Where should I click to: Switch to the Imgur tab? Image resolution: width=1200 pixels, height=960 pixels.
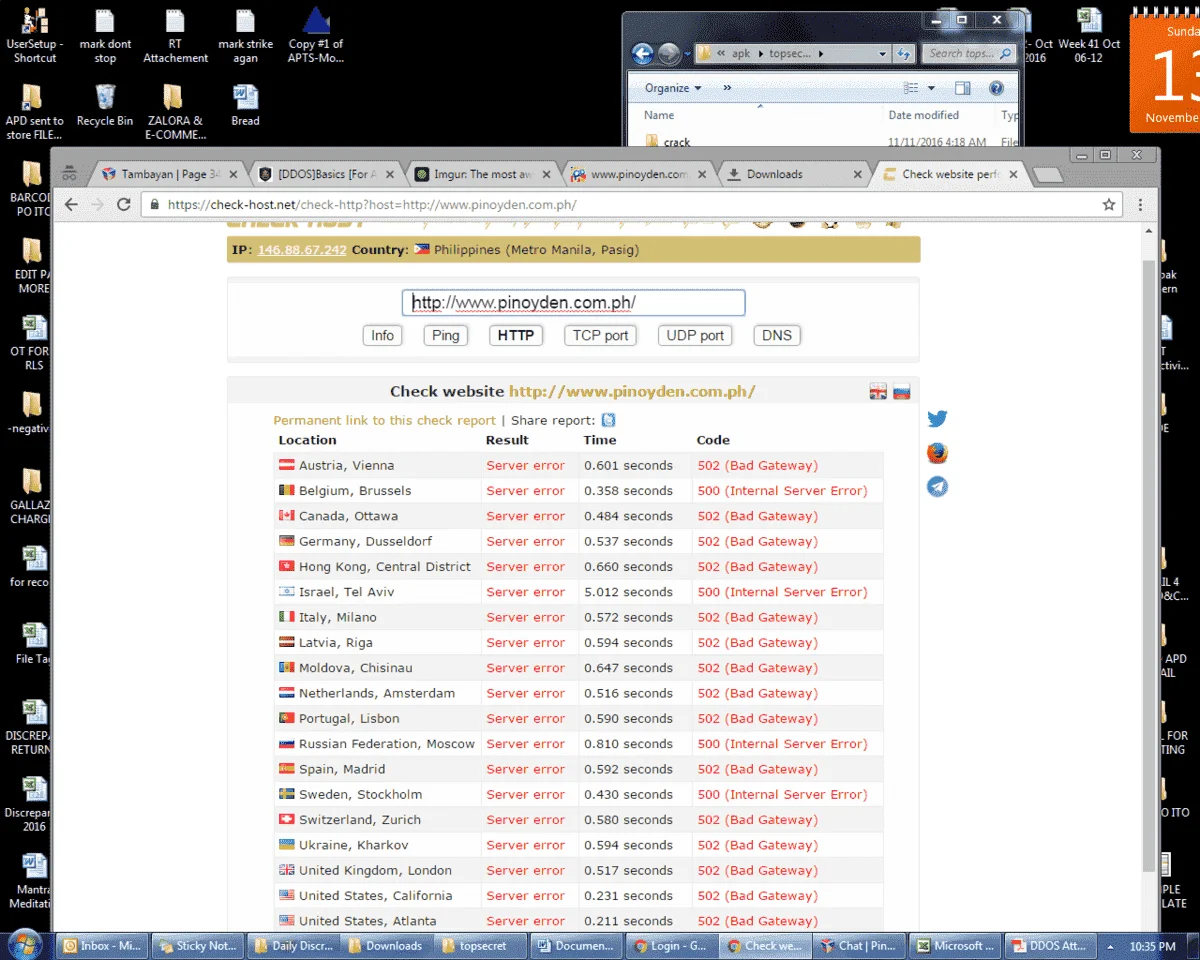coord(483,174)
